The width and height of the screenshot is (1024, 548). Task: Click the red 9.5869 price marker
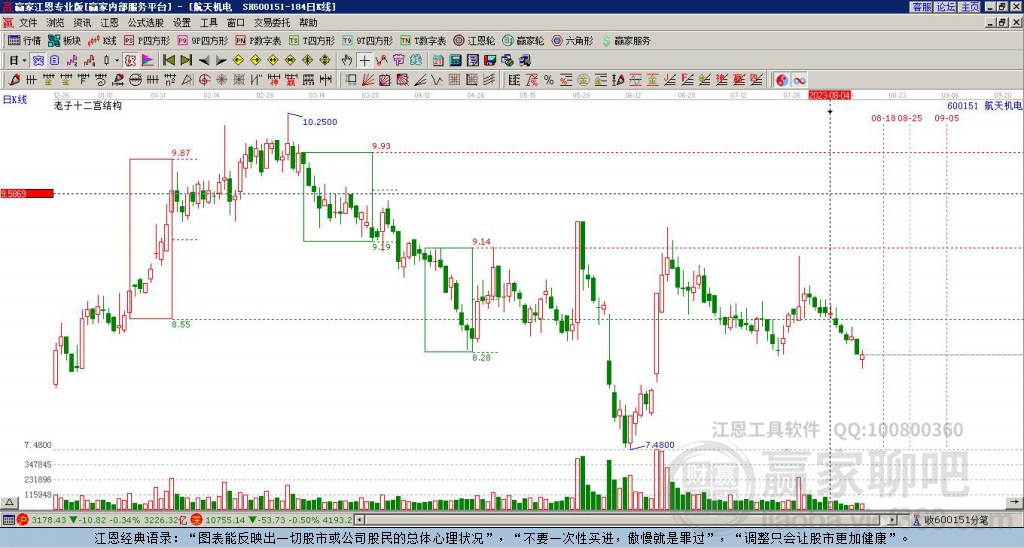click(27, 193)
